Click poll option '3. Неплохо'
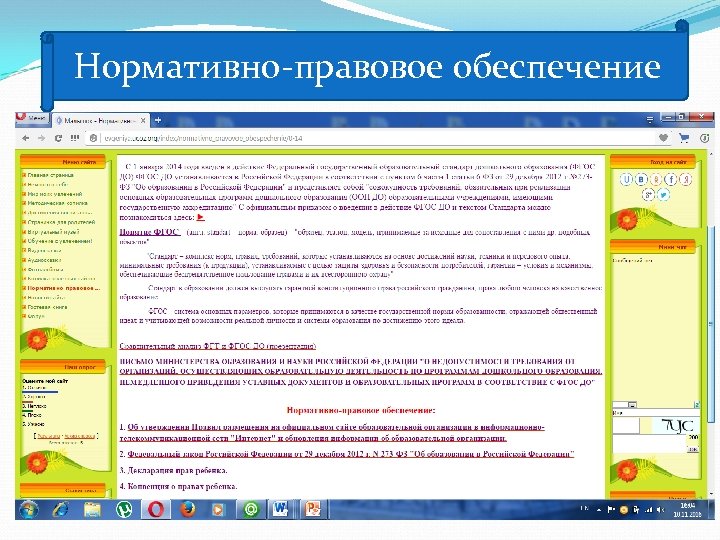 [x=34, y=406]
